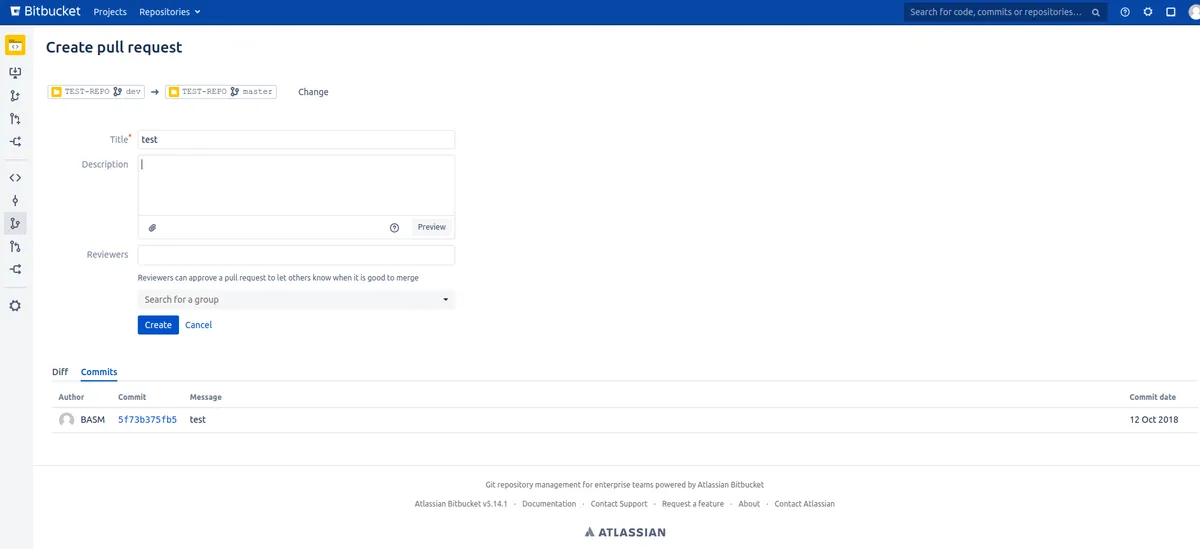
Task: Open the Documentation footer link
Action: [549, 504]
